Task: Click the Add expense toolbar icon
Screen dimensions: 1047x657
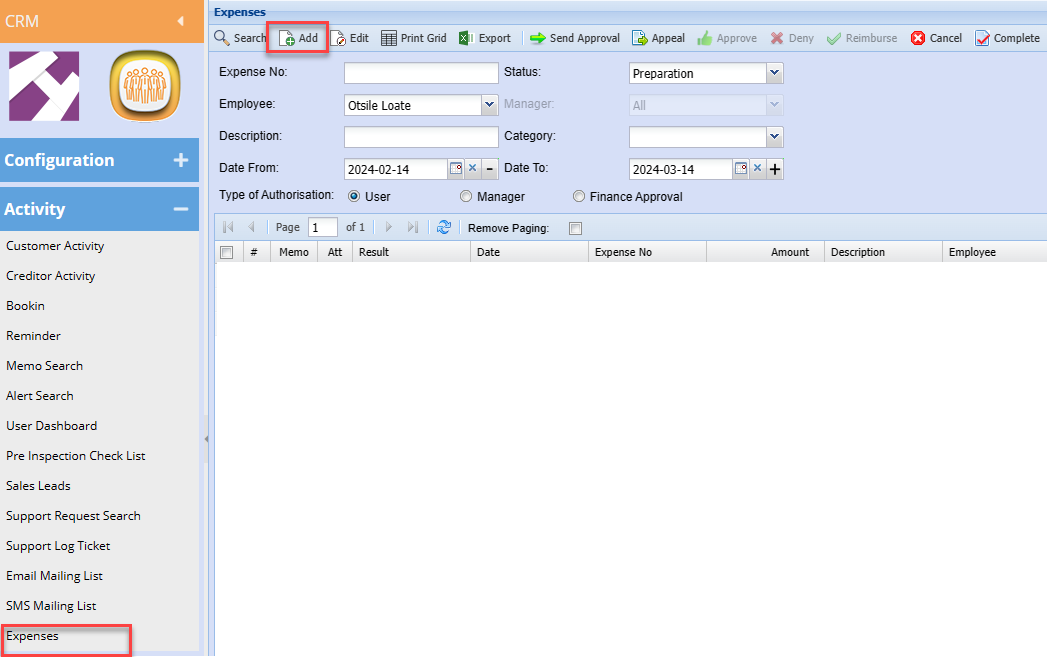Action: tap(287, 39)
